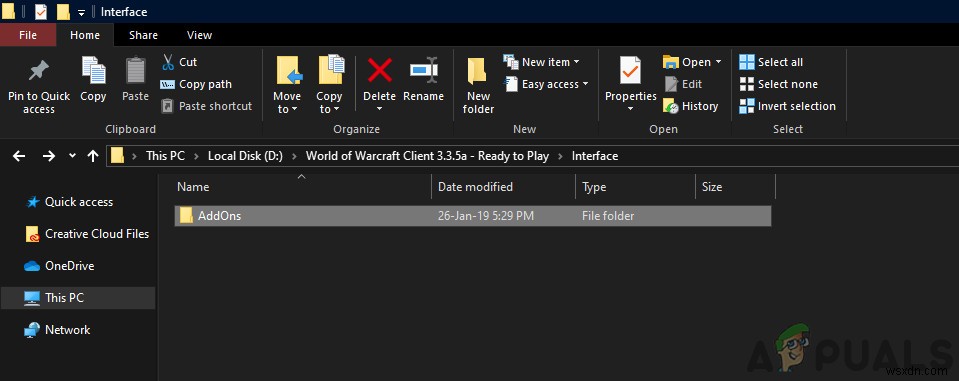
Task: Open Network in the sidebar
Action: 57,330
